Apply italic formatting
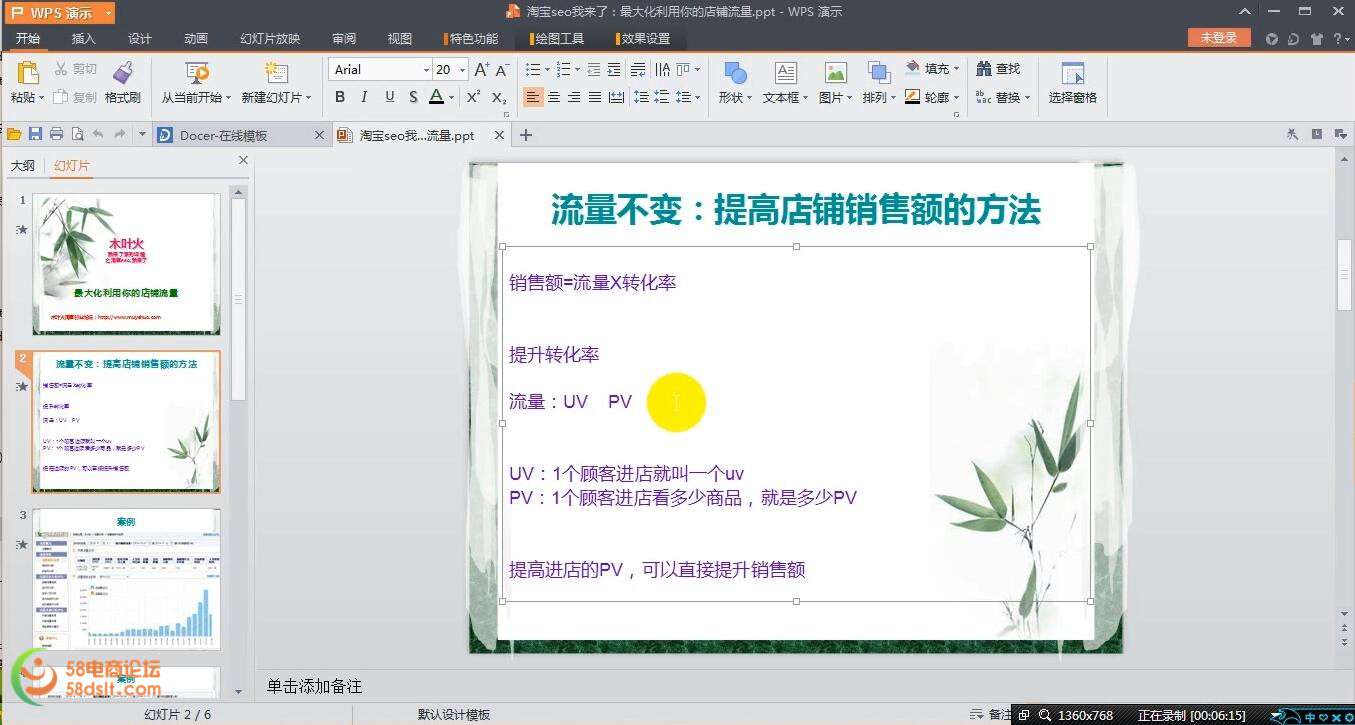Screen dimensions: 1355x725 pyautogui.click(x=364, y=97)
